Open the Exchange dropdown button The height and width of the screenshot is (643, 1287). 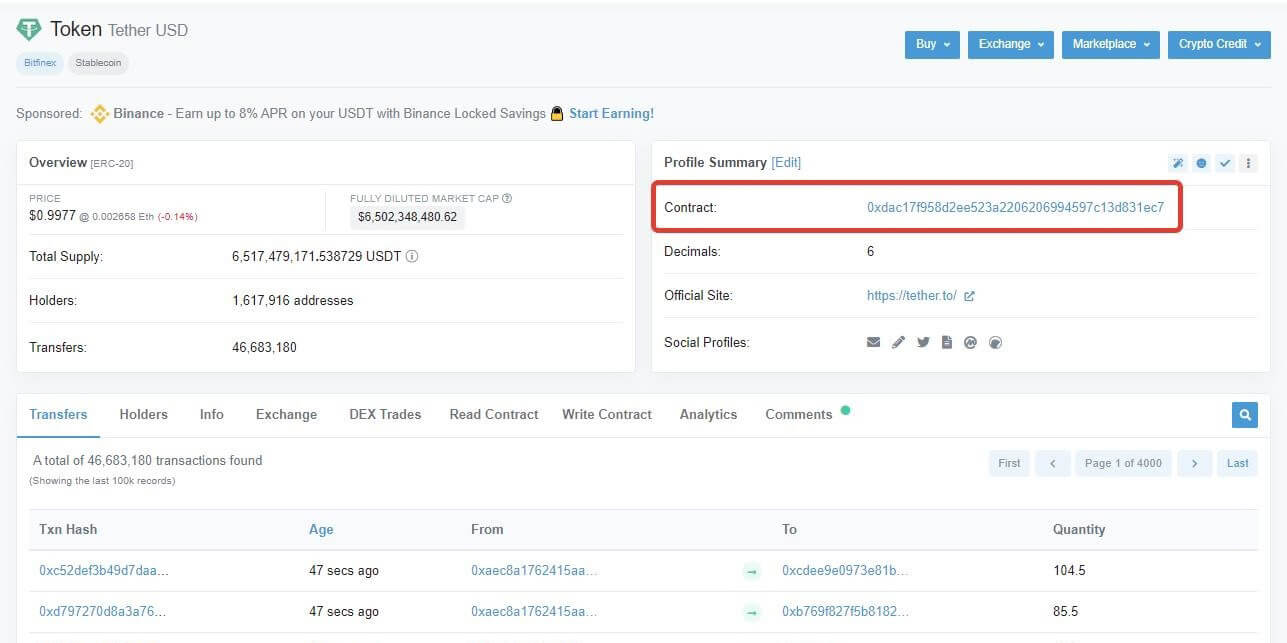tap(1011, 44)
